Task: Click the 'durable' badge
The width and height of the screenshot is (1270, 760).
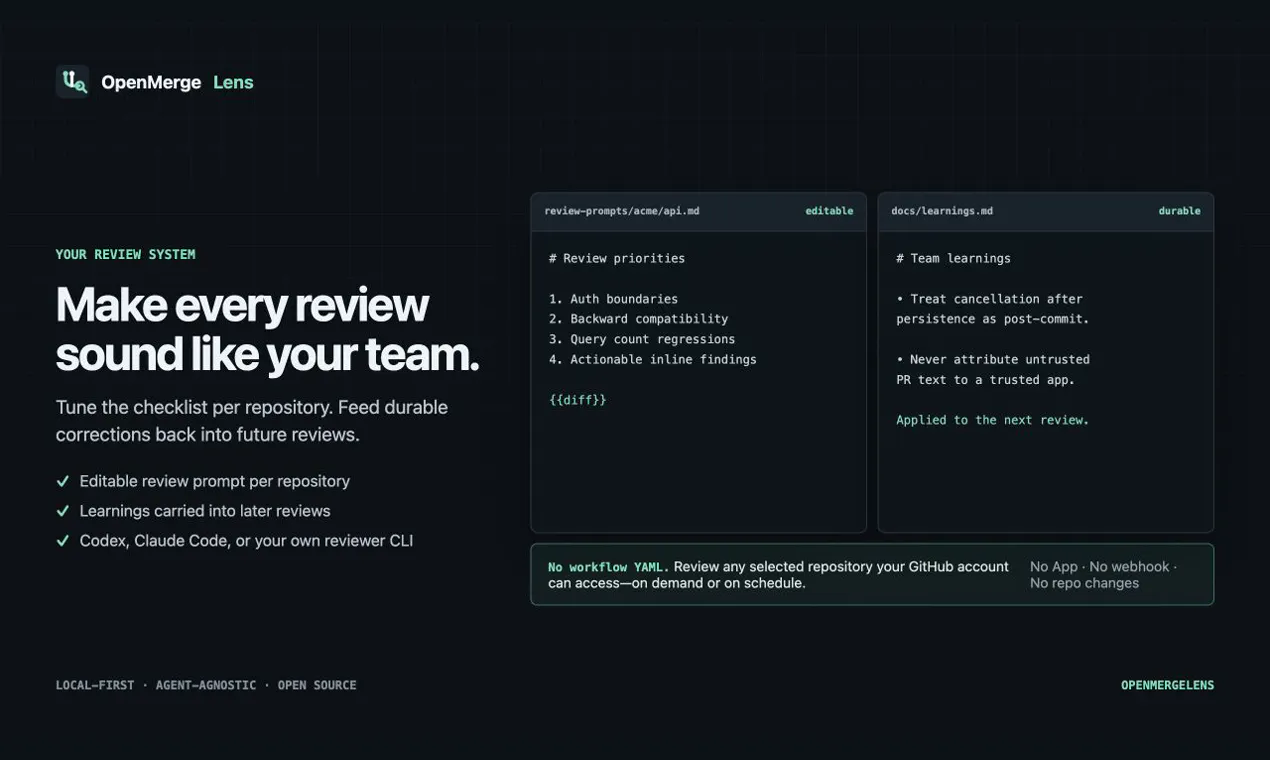Action: pos(1179,211)
